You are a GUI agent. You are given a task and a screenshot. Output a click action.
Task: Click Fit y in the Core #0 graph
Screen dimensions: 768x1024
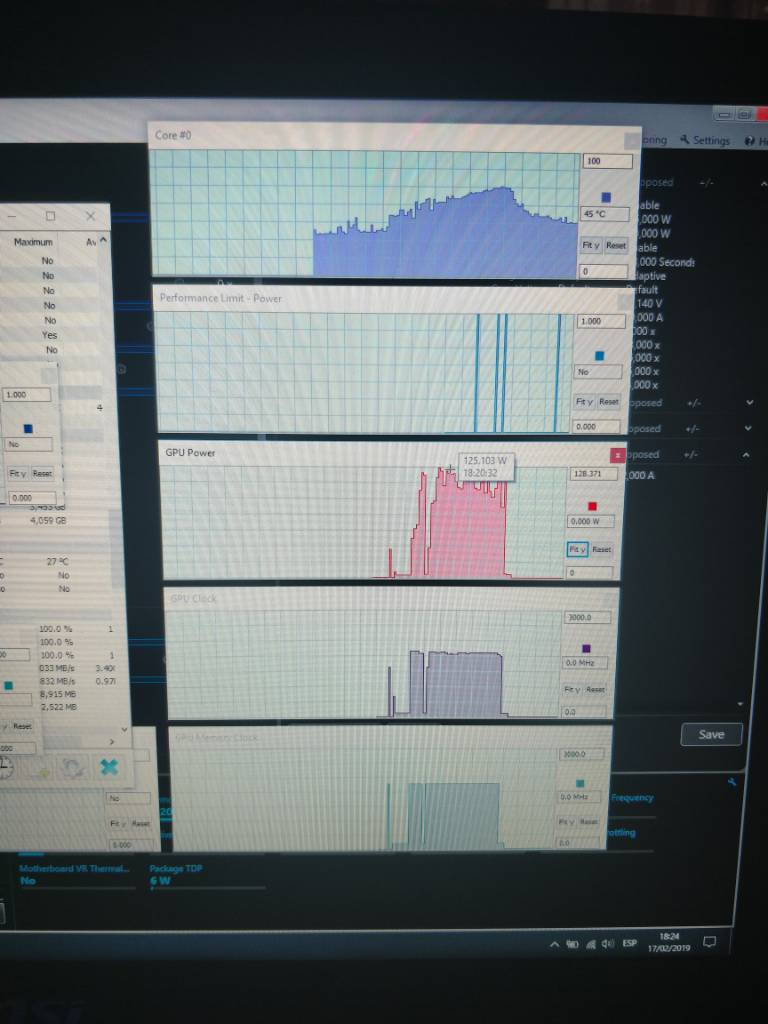tap(590, 245)
